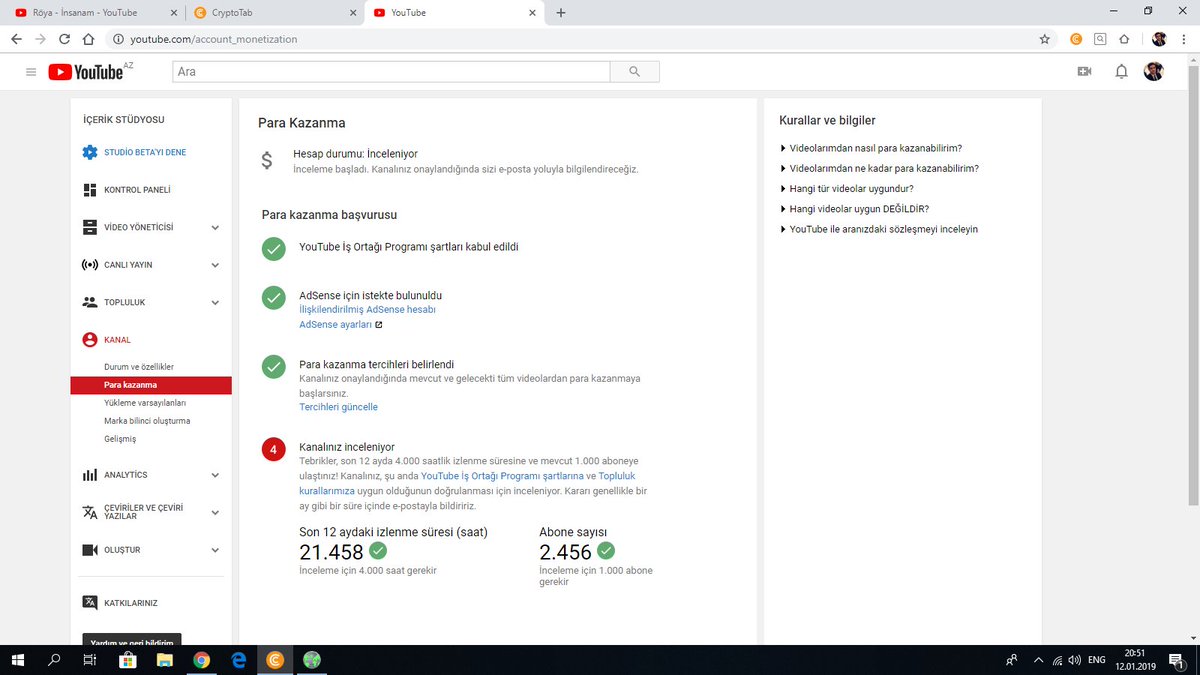Click the Studio Beta gear icon
The image size is (1200, 675).
[x=90, y=152]
